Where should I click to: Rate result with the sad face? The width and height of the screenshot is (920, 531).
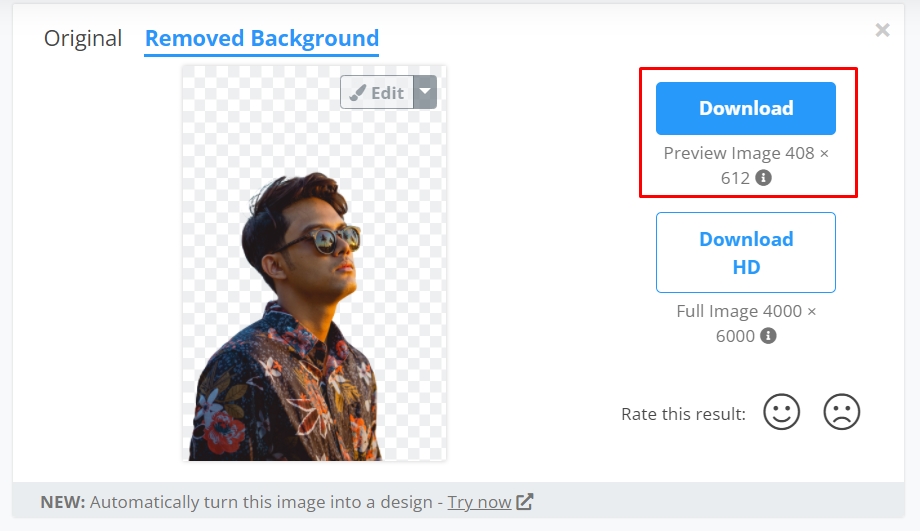pos(842,412)
